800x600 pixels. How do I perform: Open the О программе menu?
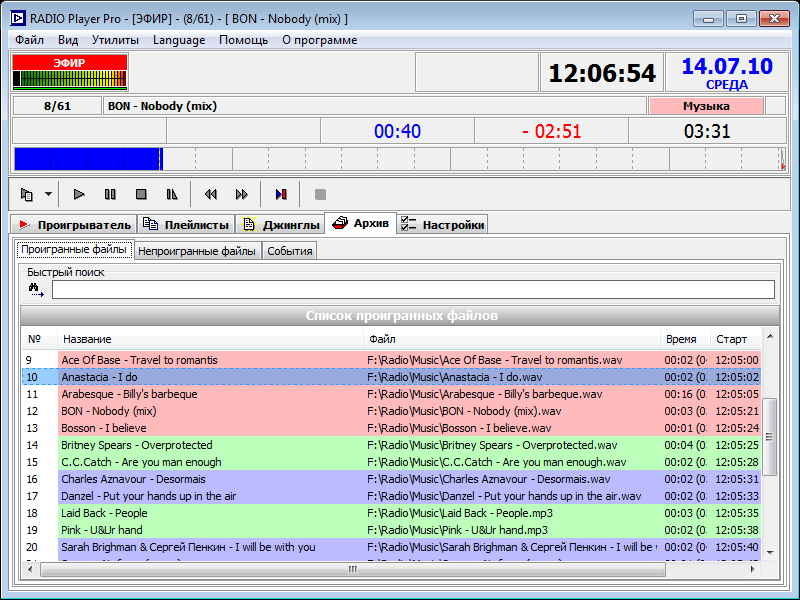click(x=319, y=40)
